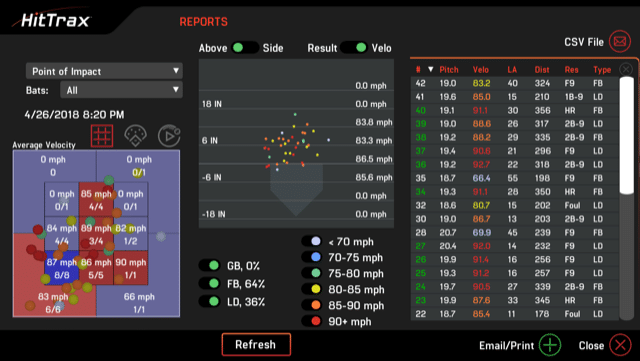Select hit row 23 with 345 distance
Viewport: 640px width, 361px height.
[514, 300]
